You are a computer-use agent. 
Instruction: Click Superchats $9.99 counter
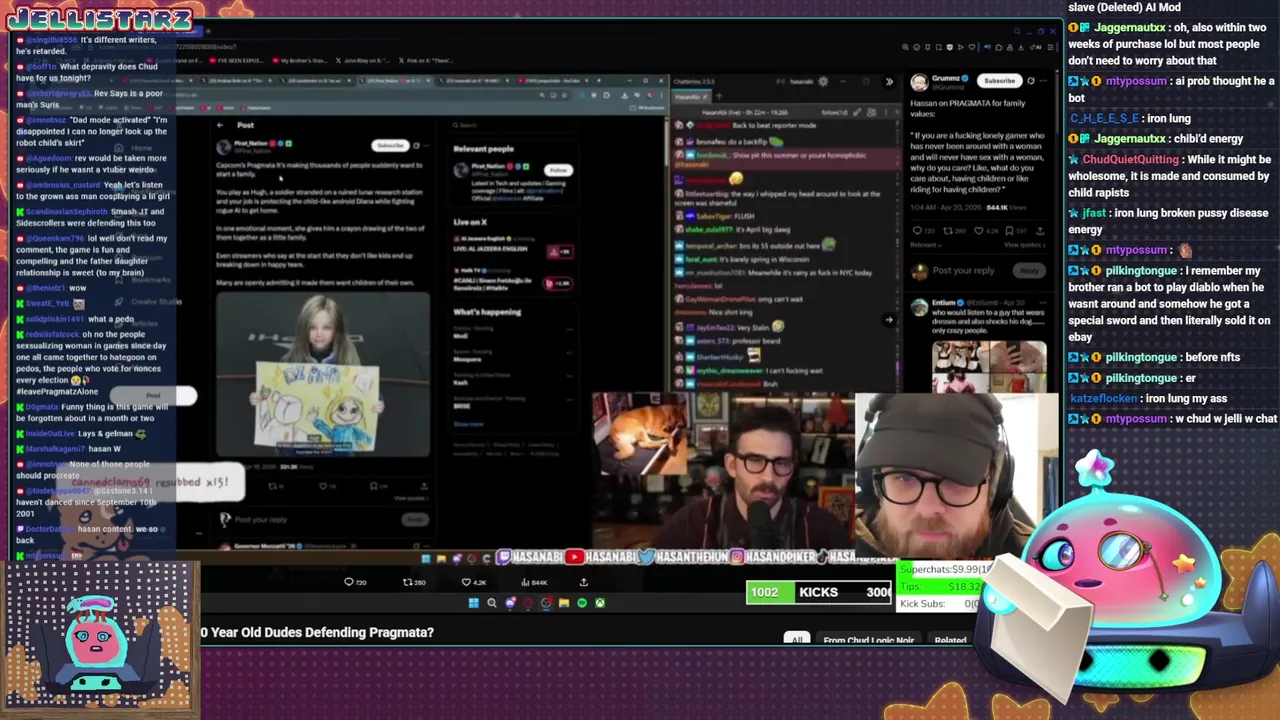tap(945, 569)
